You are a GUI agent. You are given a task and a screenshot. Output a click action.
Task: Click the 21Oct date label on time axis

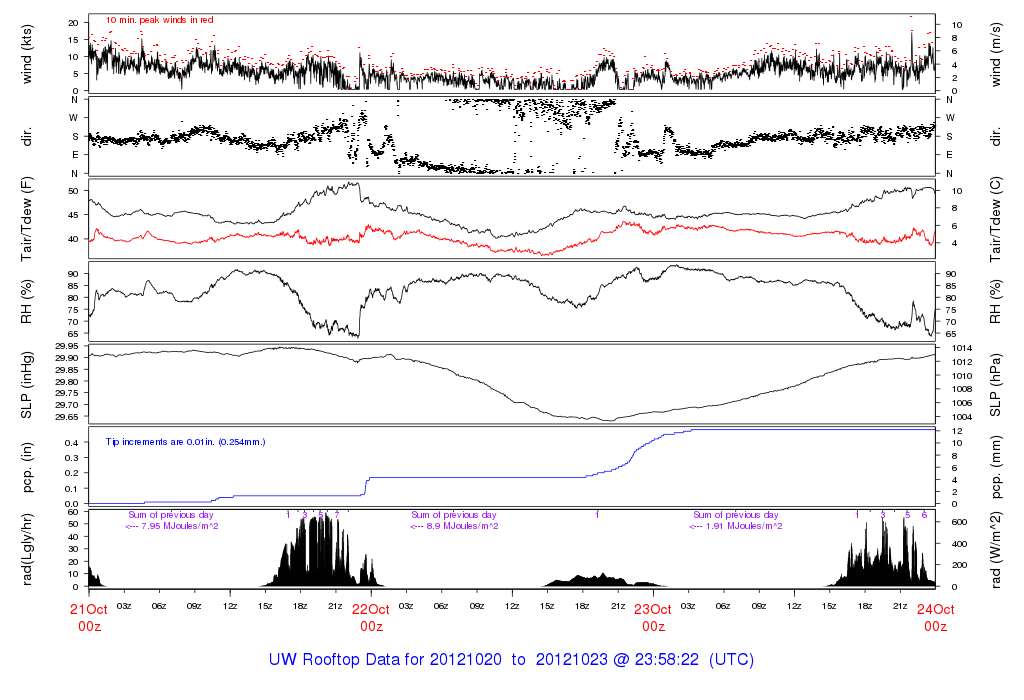[89, 609]
